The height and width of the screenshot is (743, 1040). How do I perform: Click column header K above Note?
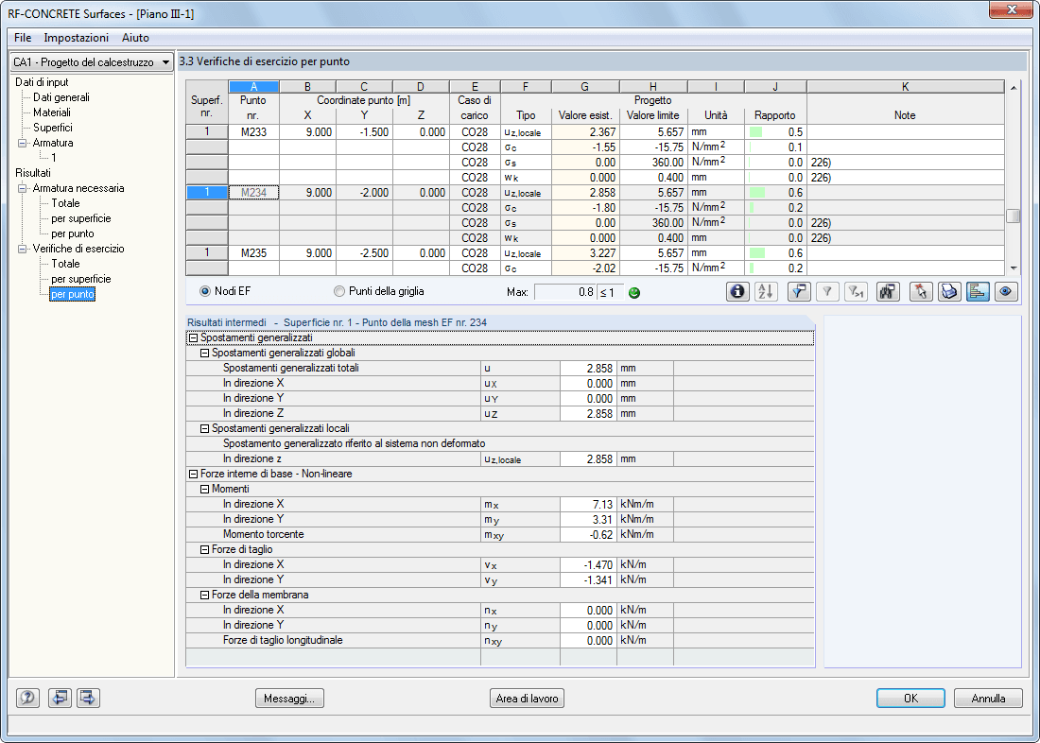point(905,87)
